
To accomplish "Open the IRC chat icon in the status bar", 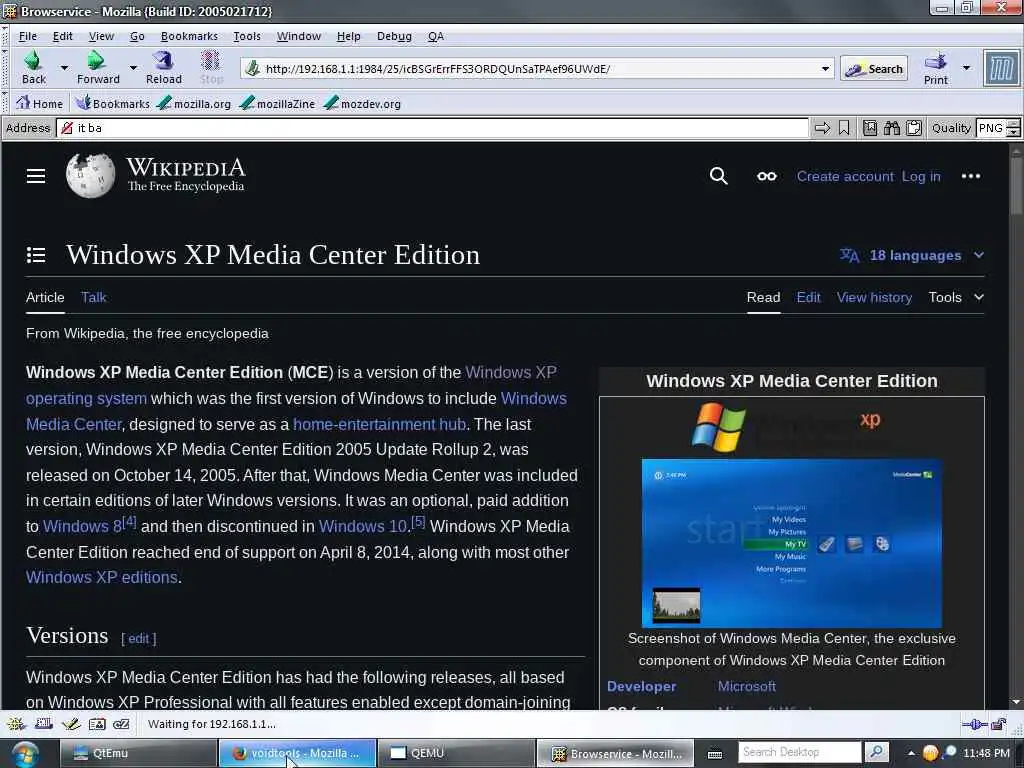I will [x=121, y=724].
